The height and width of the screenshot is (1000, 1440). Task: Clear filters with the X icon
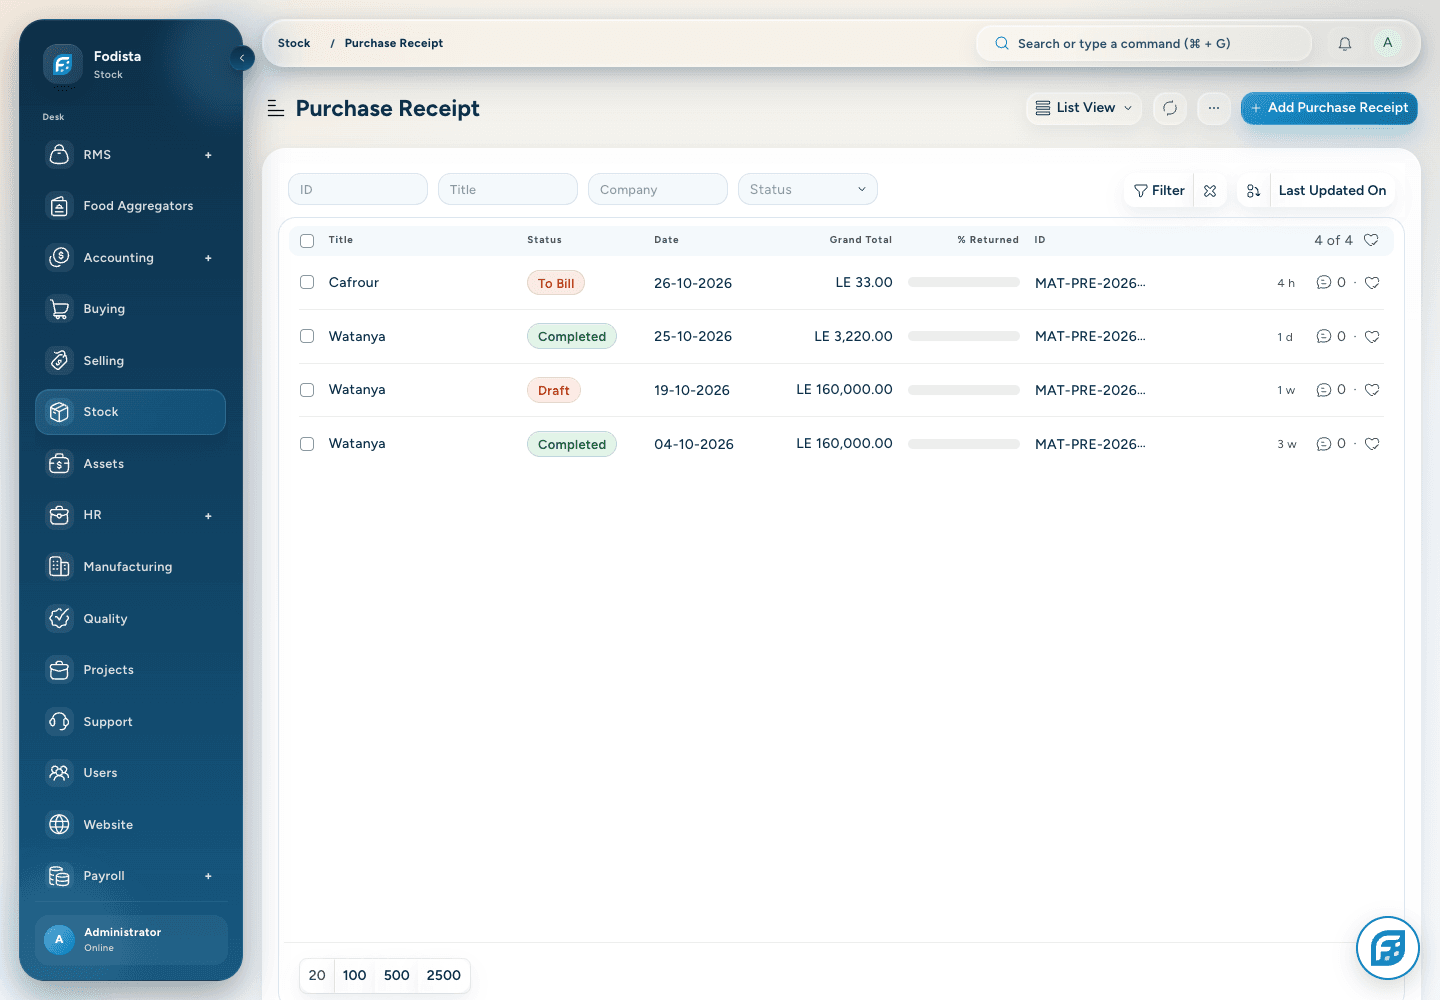click(x=1210, y=190)
